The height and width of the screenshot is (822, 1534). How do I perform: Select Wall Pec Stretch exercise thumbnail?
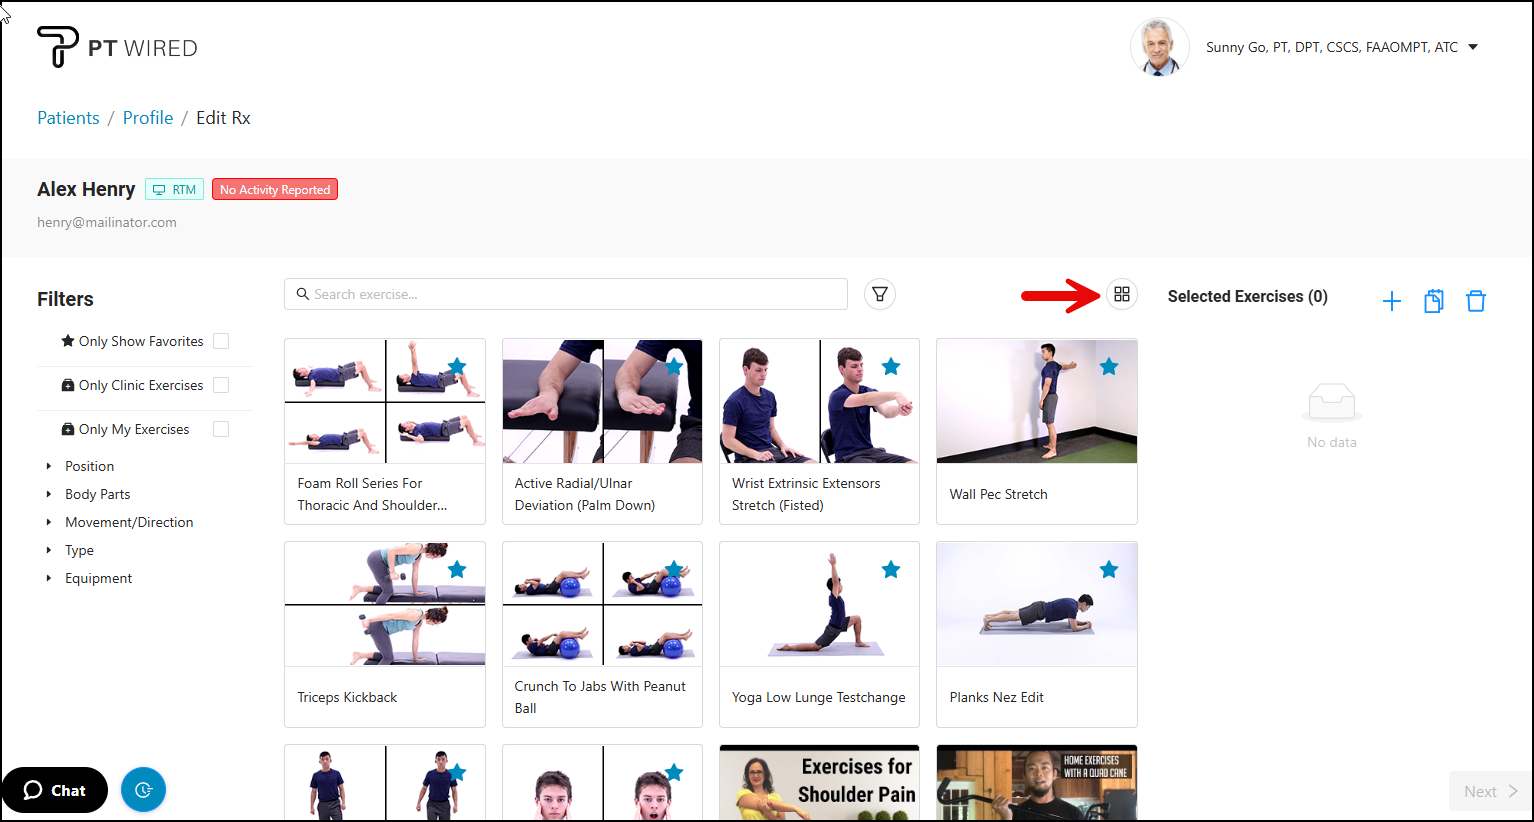click(1037, 401)
